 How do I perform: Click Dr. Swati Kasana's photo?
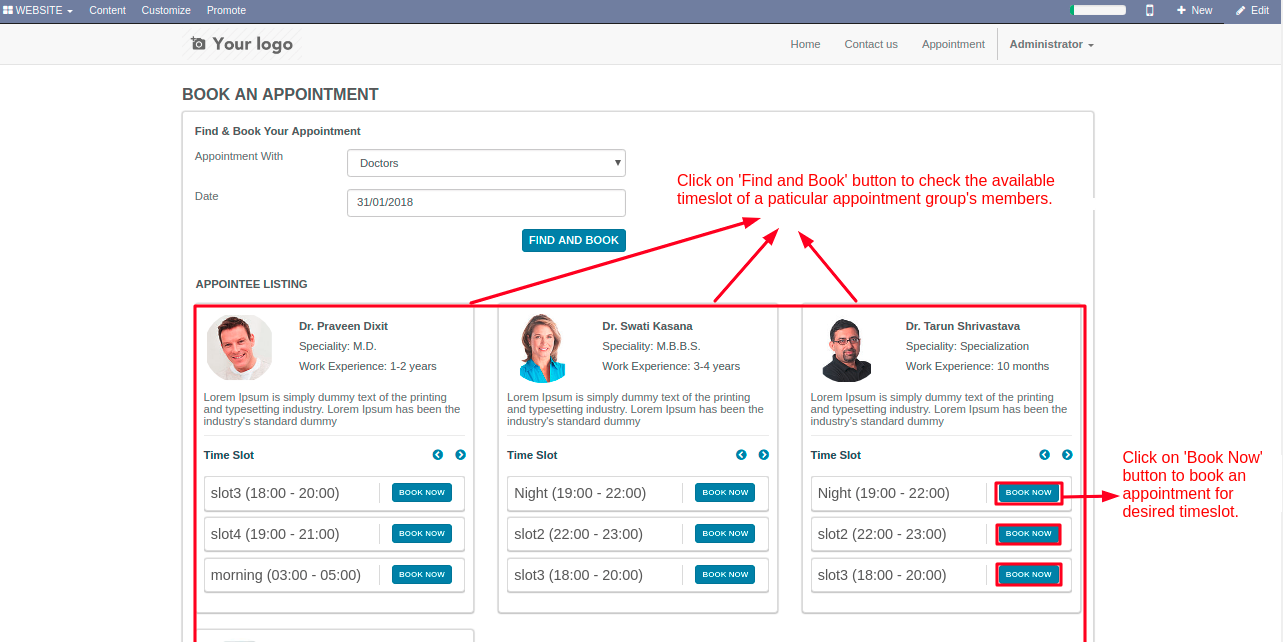[543, 347]
